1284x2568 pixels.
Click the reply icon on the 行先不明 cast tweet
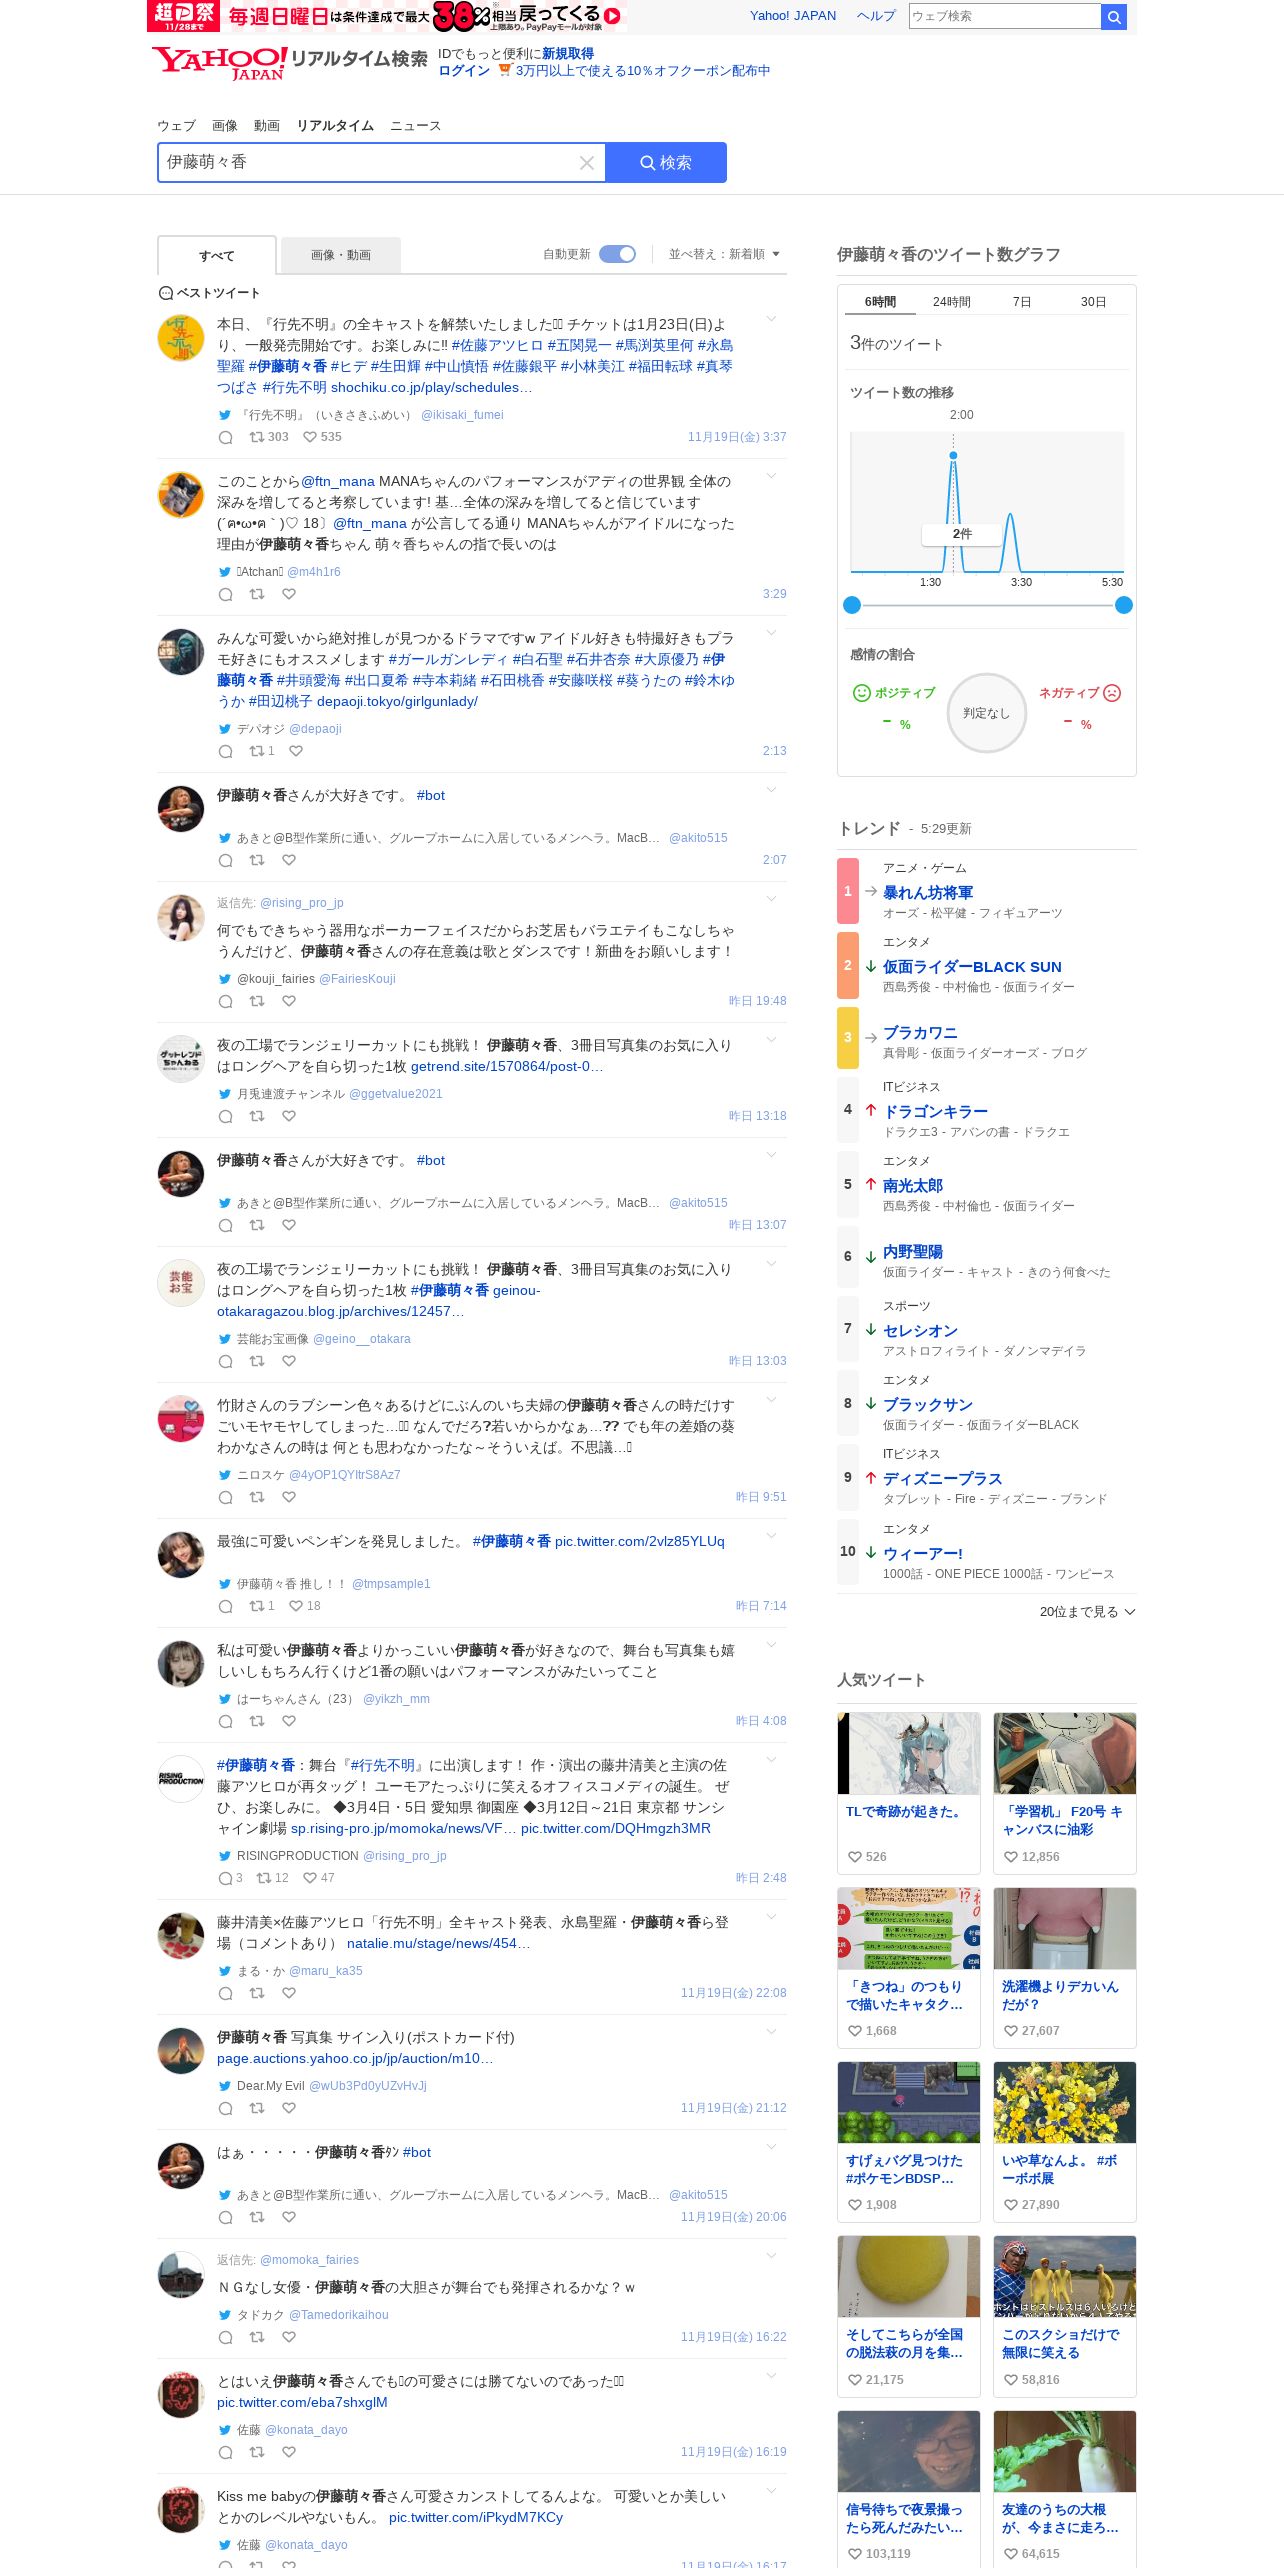226,438
